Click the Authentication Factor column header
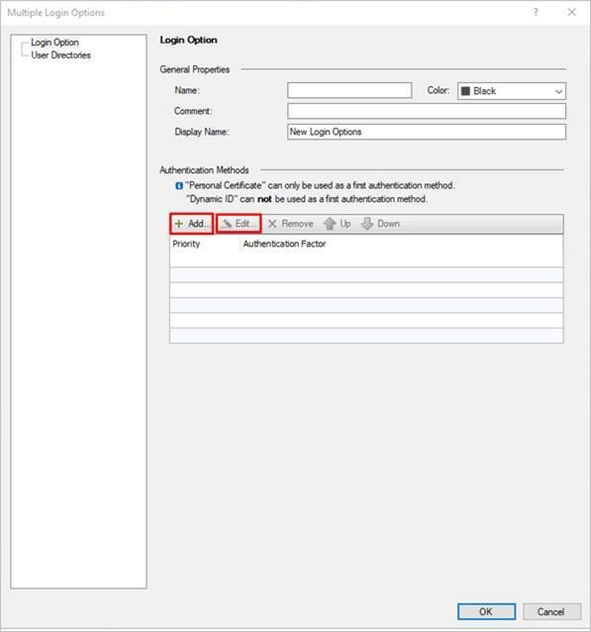The width and height of the screenshot is (591, 632). pyautogui.click(x=401, y=244)
